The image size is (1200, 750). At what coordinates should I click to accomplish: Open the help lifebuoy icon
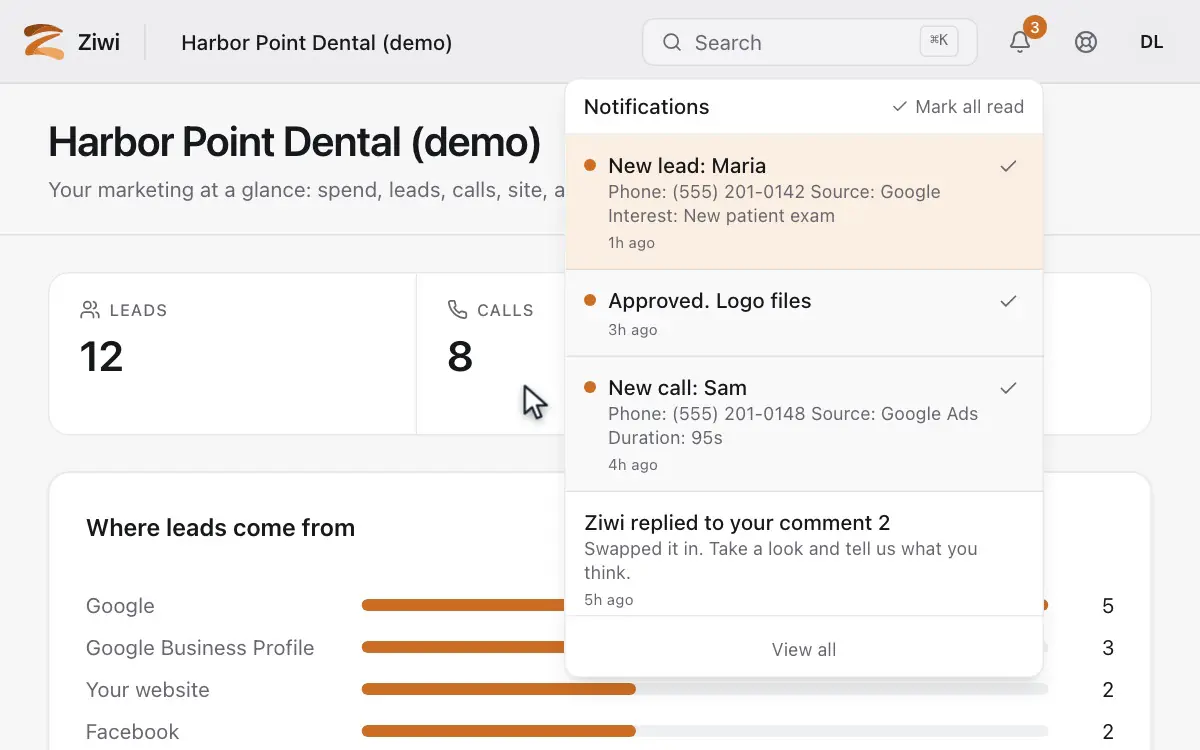pyautogui.click(x=1086, y=42)
